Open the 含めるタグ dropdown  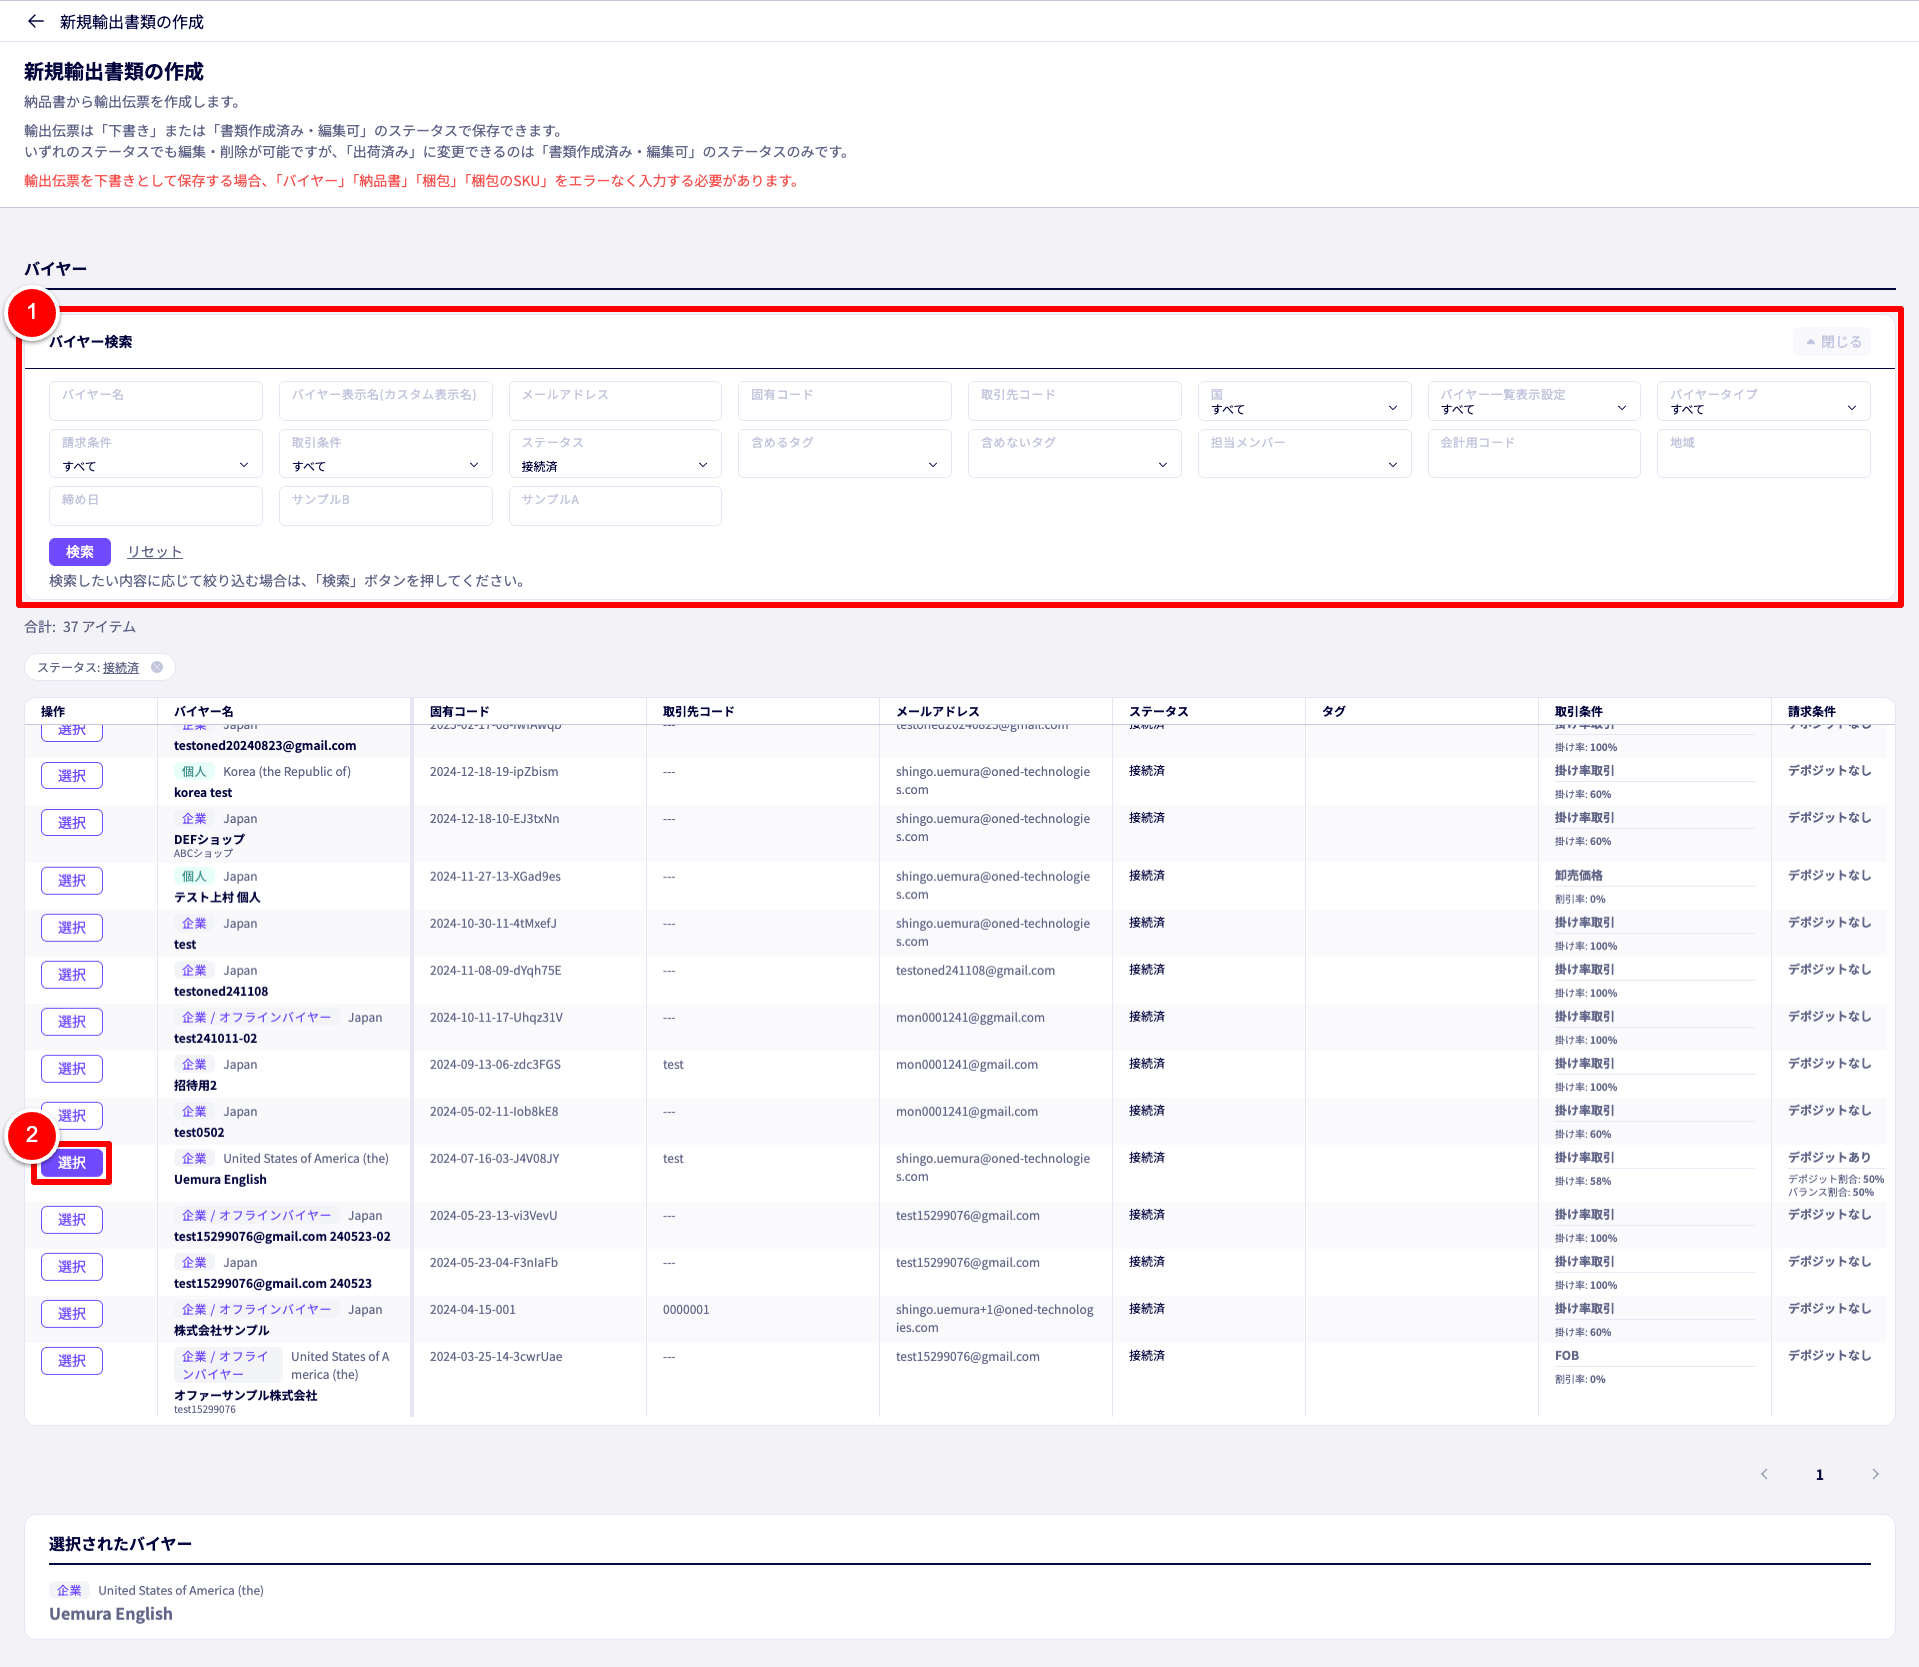[844, 455]
